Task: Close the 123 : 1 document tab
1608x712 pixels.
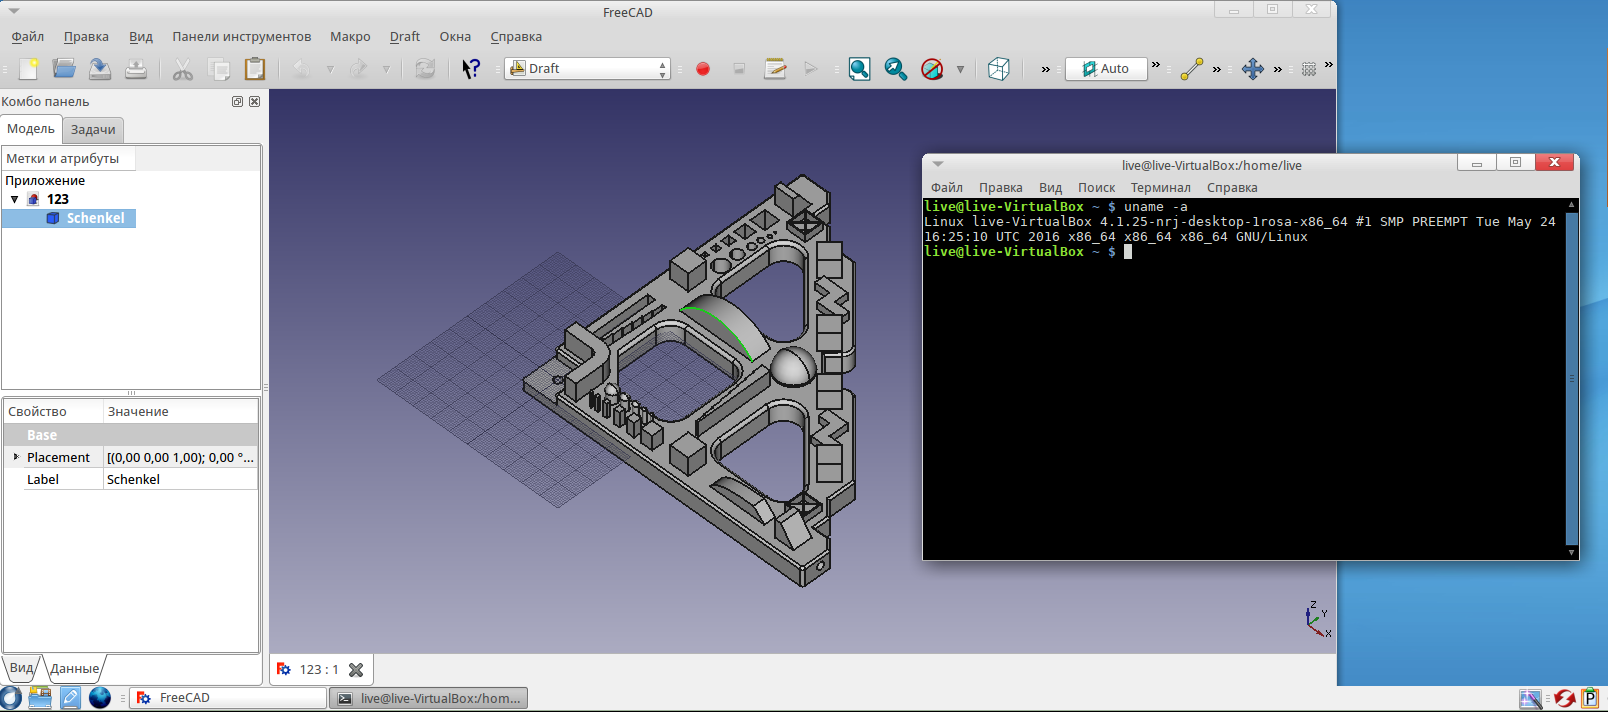Action: tap(356, 670)
